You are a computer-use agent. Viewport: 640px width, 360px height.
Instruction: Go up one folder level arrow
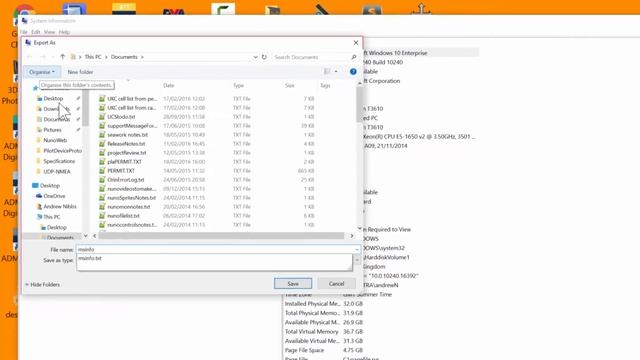pos(62,57)
